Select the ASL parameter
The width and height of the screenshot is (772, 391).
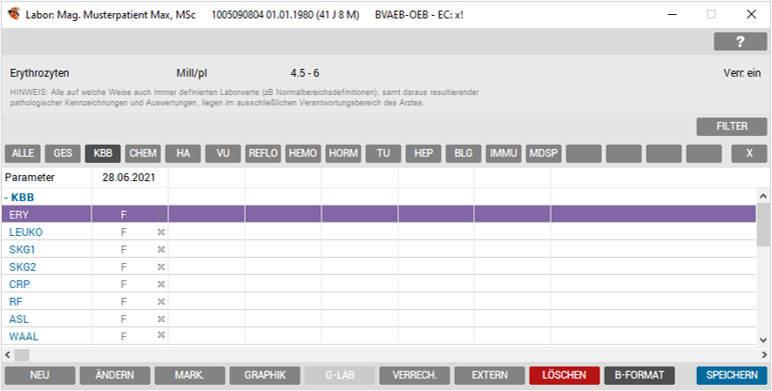(19, 319)
